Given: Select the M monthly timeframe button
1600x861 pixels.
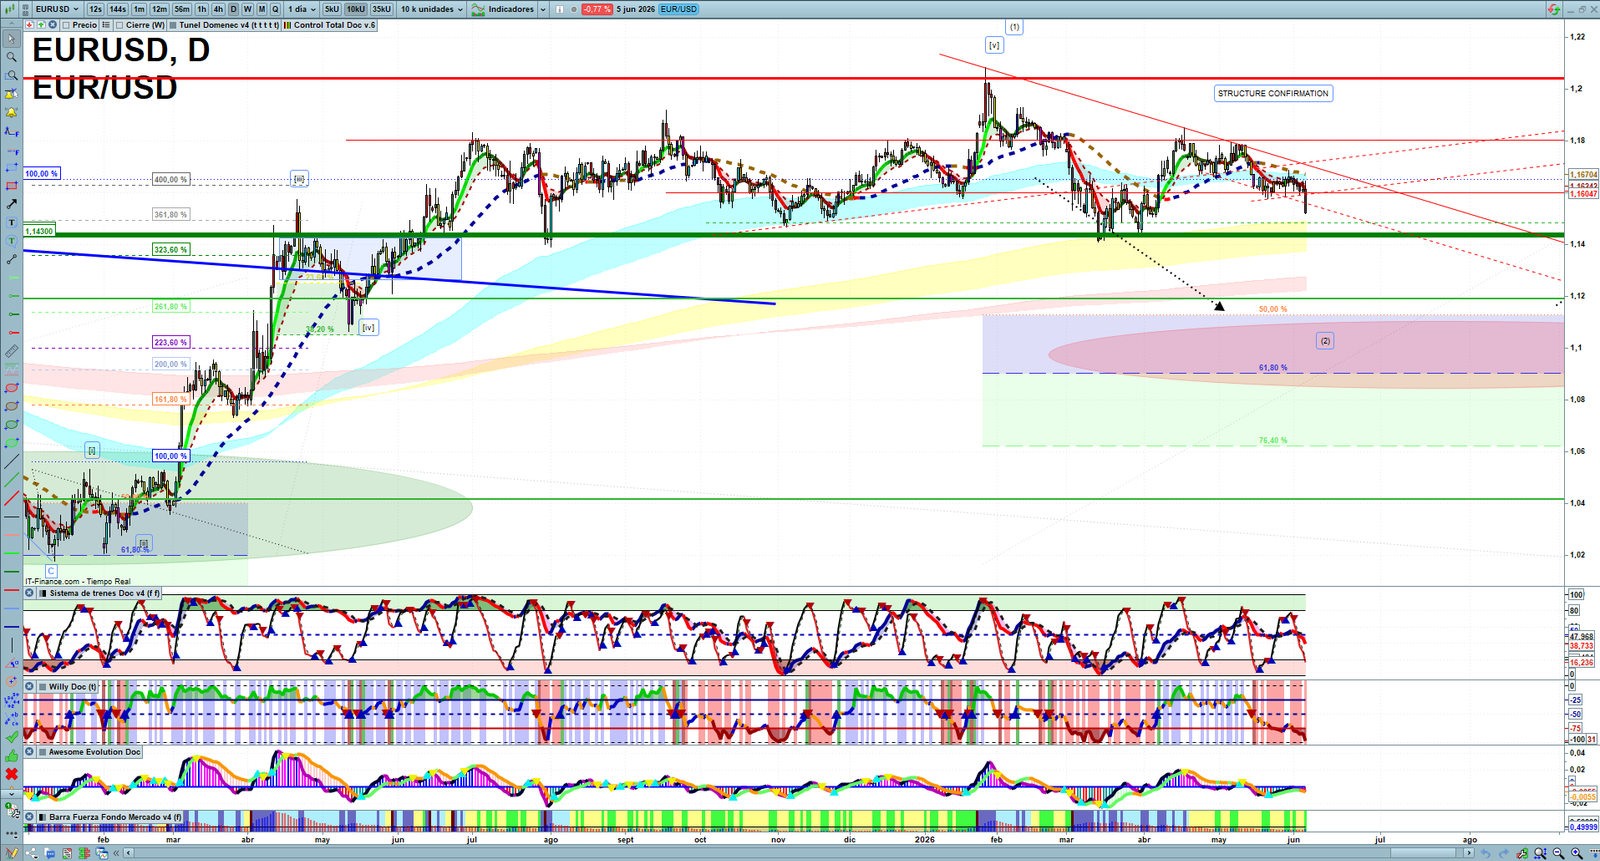Looking at the screenshot, I should click(x=261, y=9).
